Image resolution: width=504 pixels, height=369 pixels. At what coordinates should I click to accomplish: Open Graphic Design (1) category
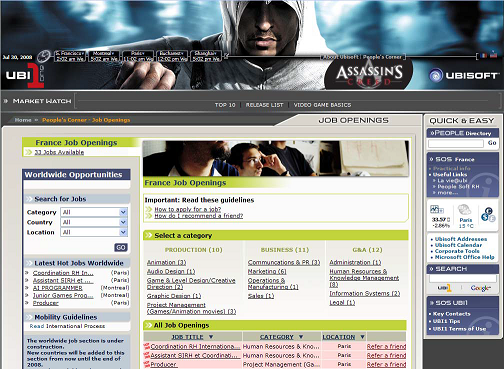(174, 296)
